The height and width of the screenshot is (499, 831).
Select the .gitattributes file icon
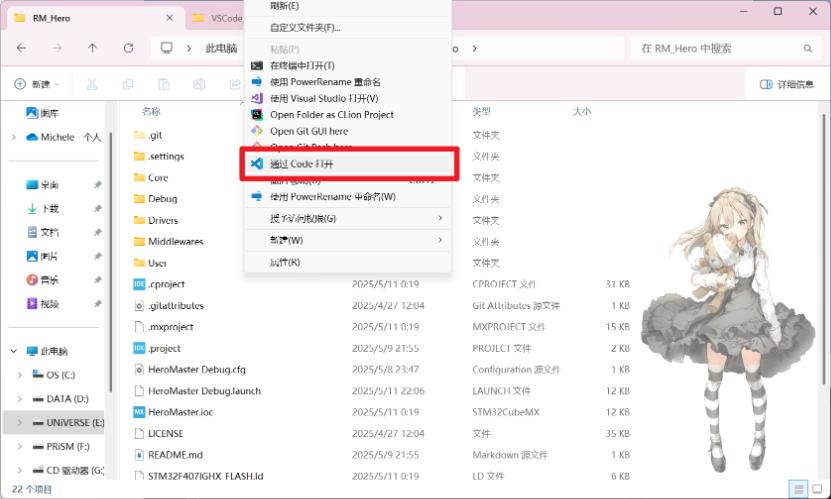(139, 306)
